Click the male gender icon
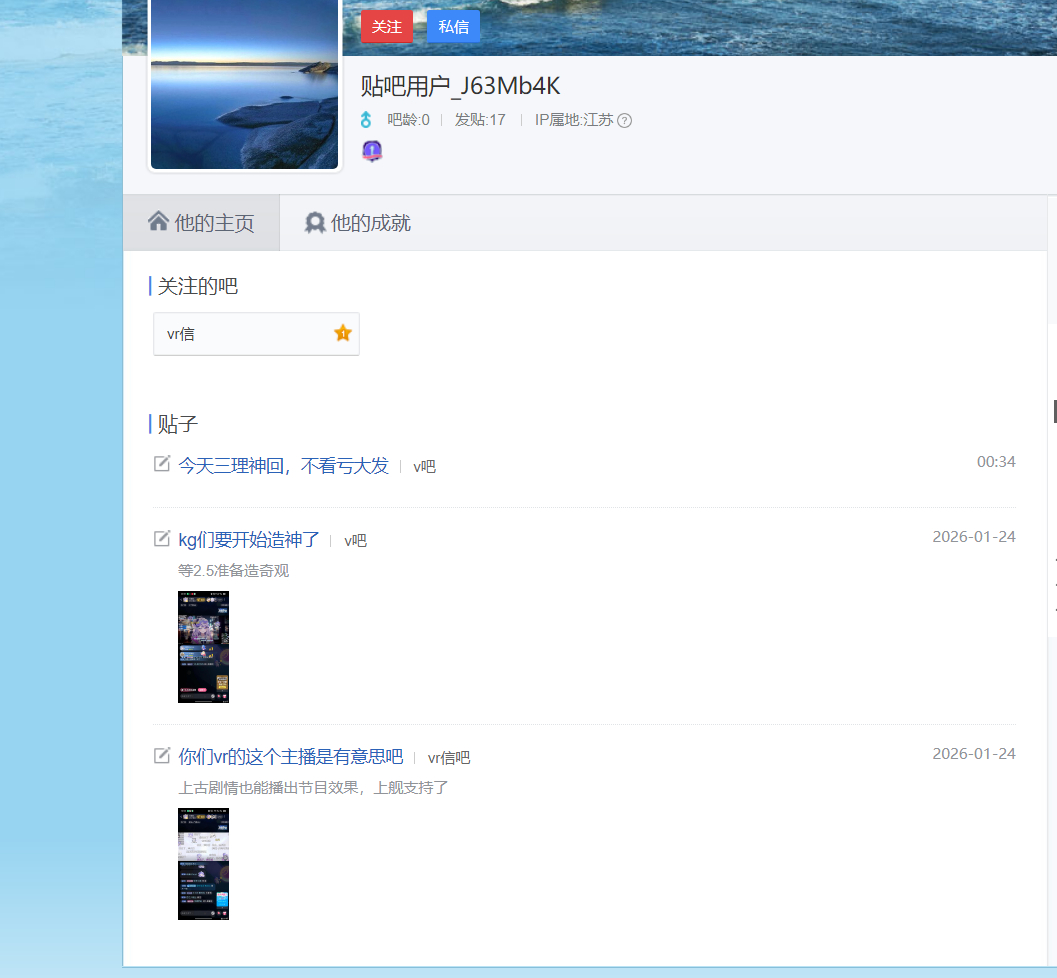The height and width of the screenshot is (978, 1057). (366, 120)
